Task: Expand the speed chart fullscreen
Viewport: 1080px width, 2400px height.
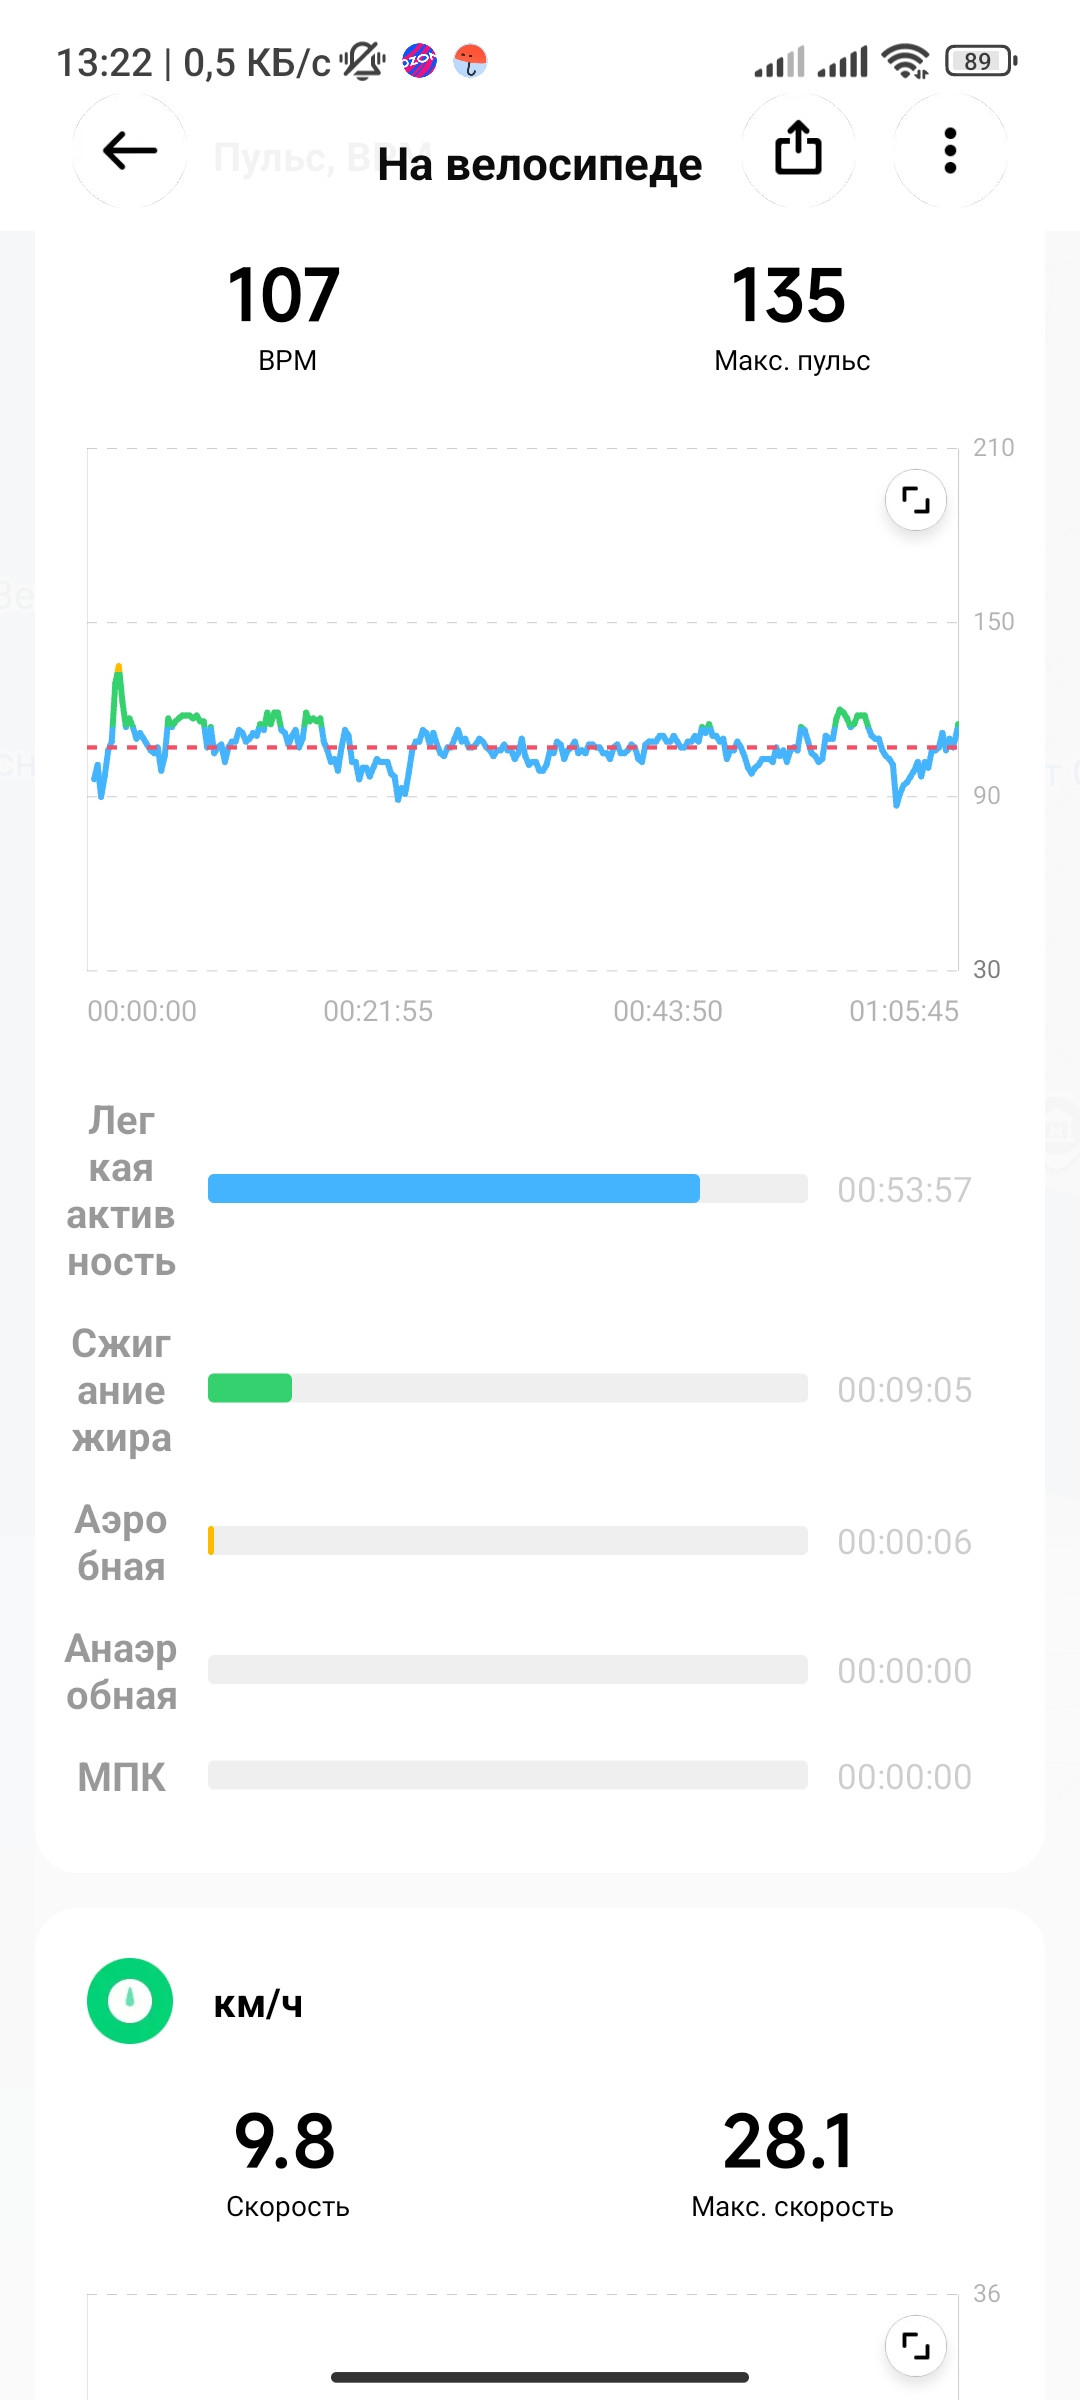Action: pyautogui.click(x=916, y=2345)
